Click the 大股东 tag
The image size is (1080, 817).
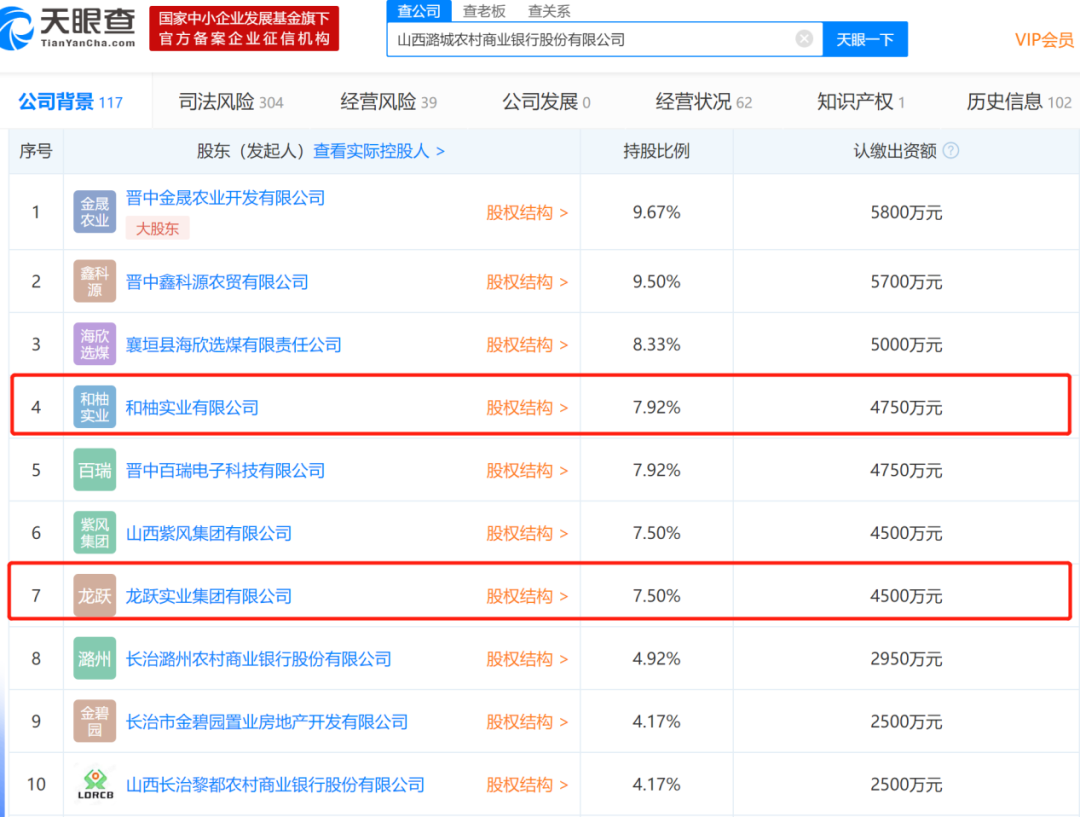(157, 228)
